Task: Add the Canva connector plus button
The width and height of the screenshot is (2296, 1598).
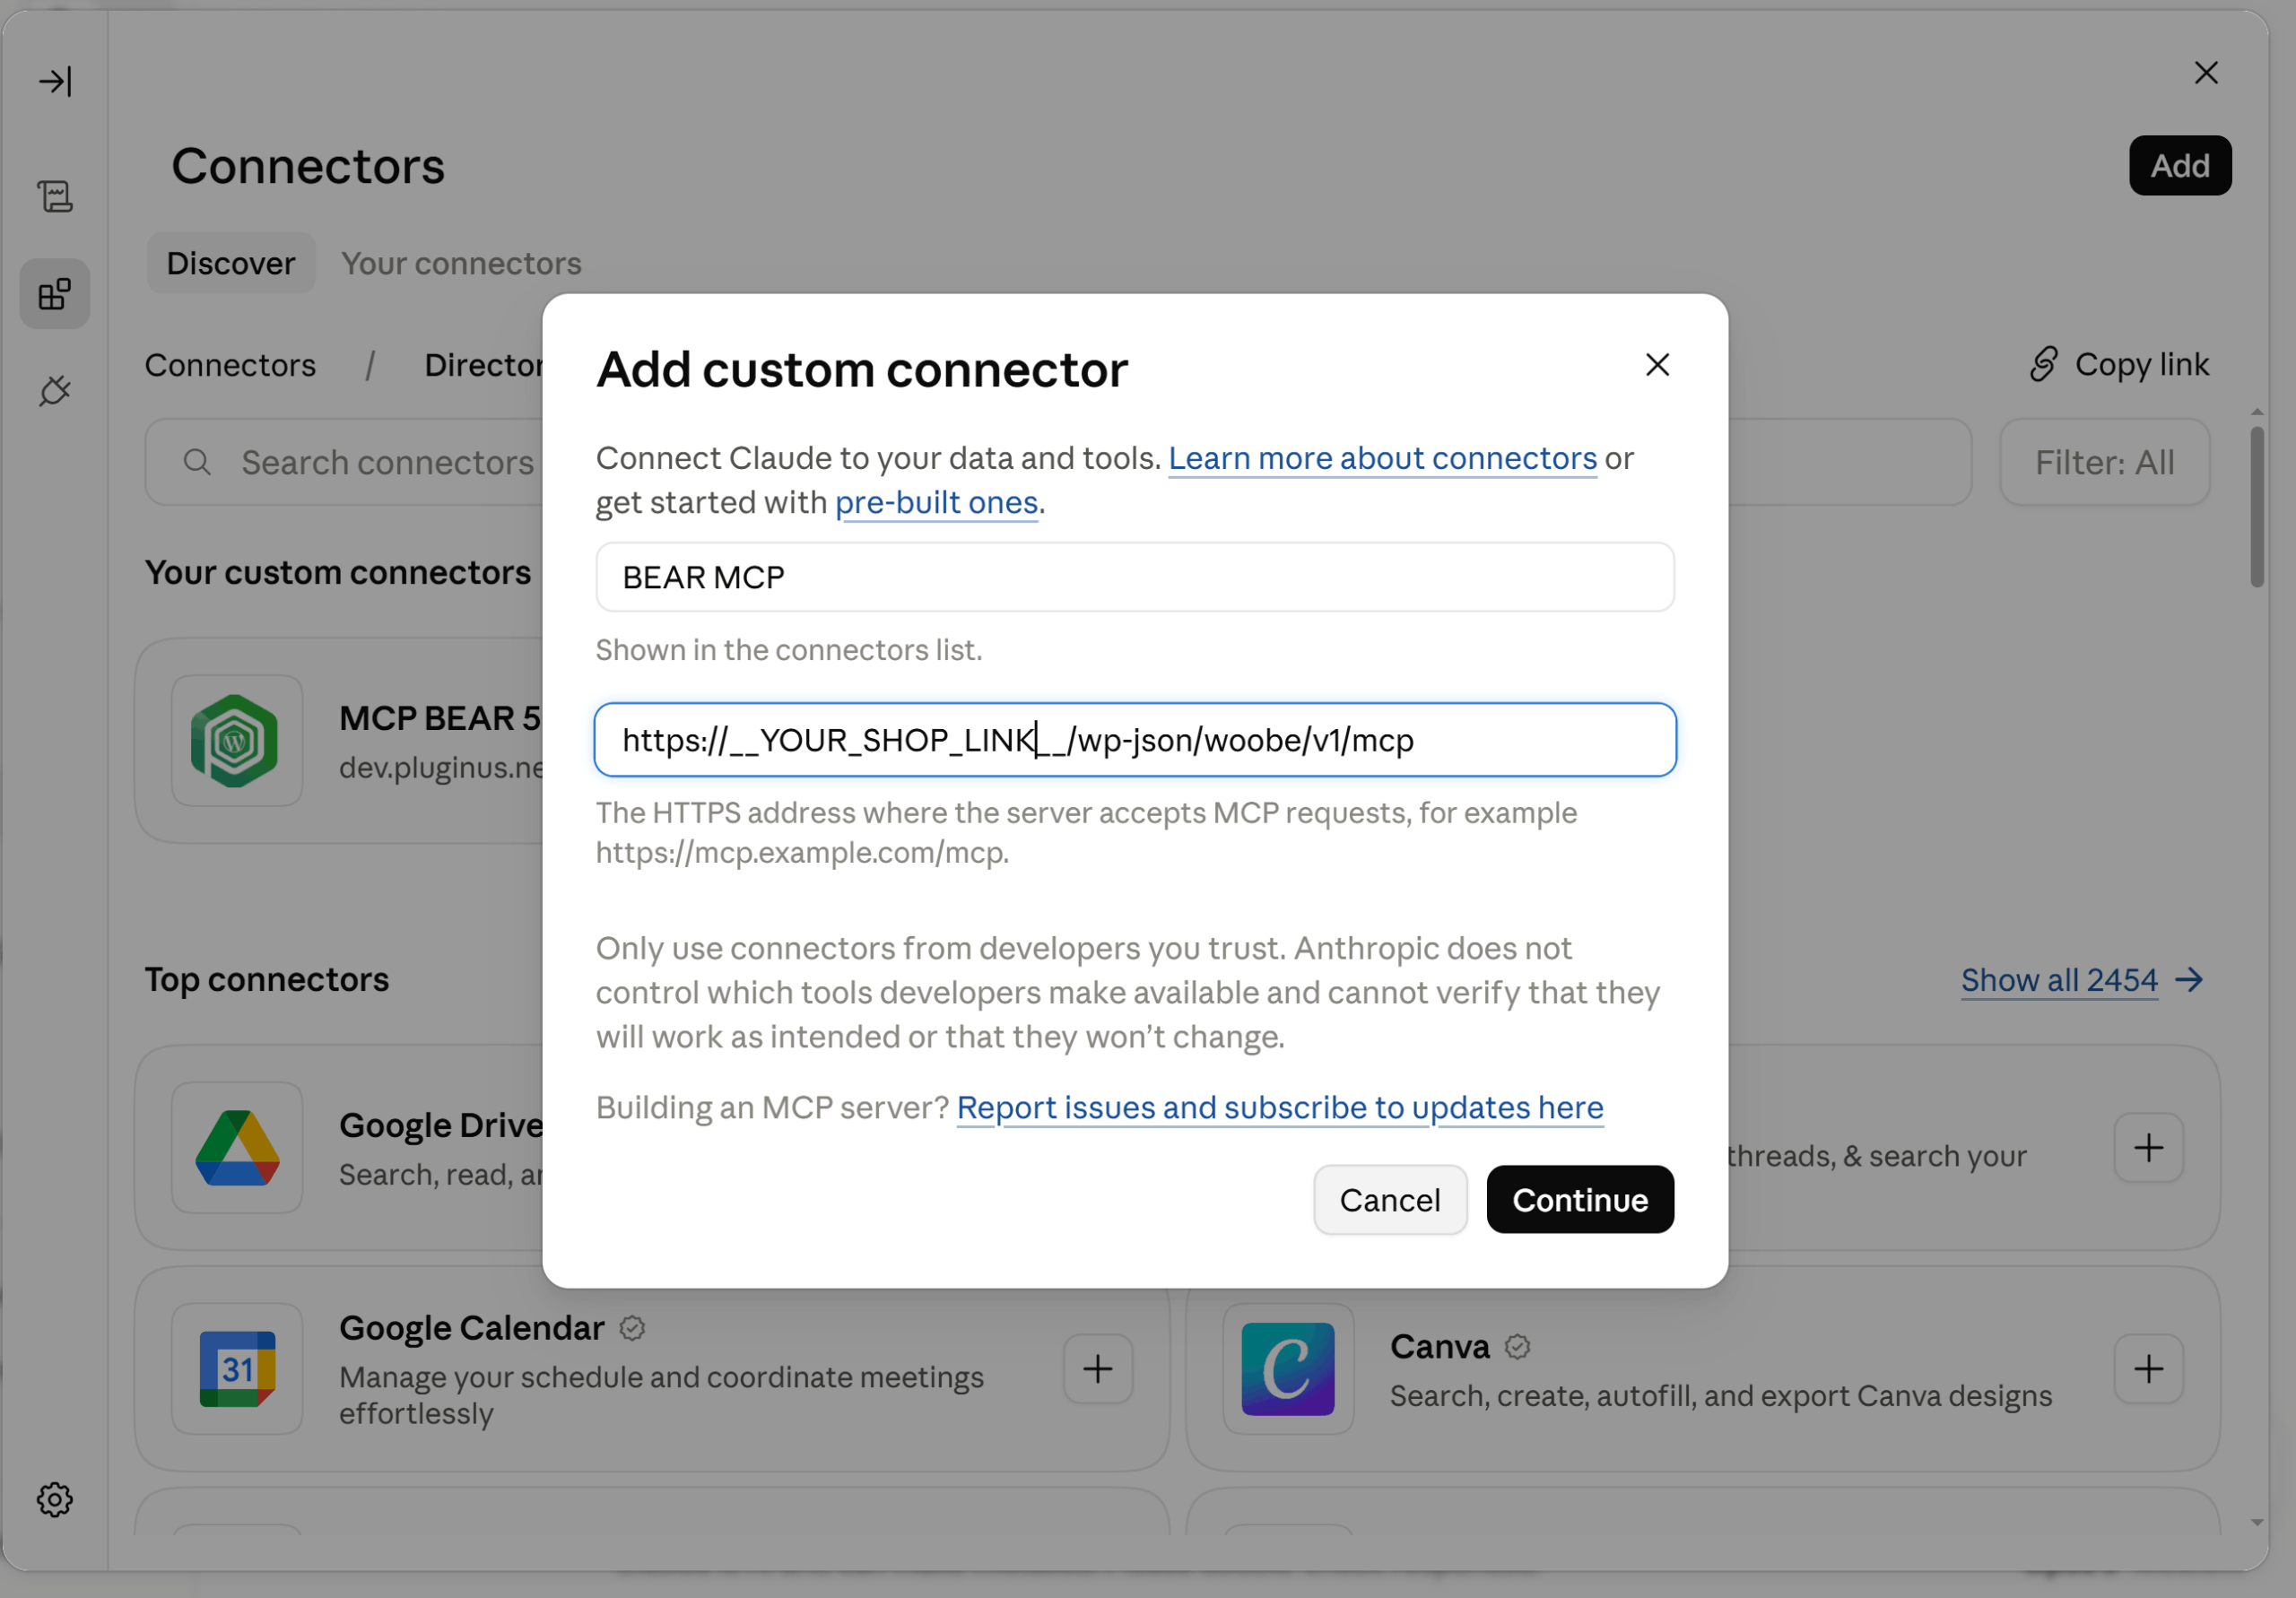Action: (x=2148, y=1369)
